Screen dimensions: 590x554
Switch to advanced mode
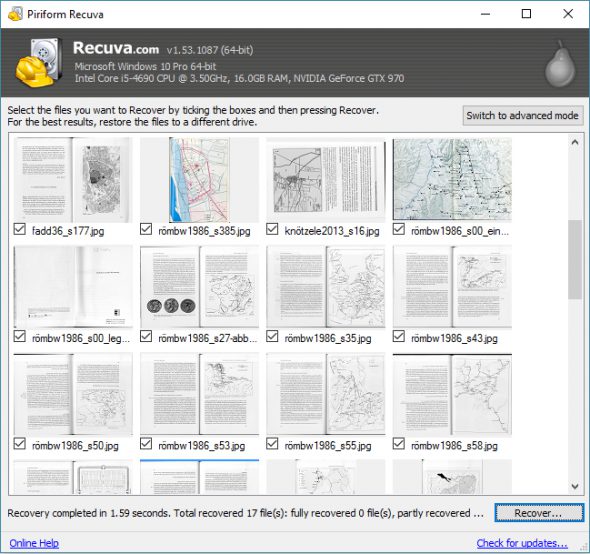(x=522, y=116)
